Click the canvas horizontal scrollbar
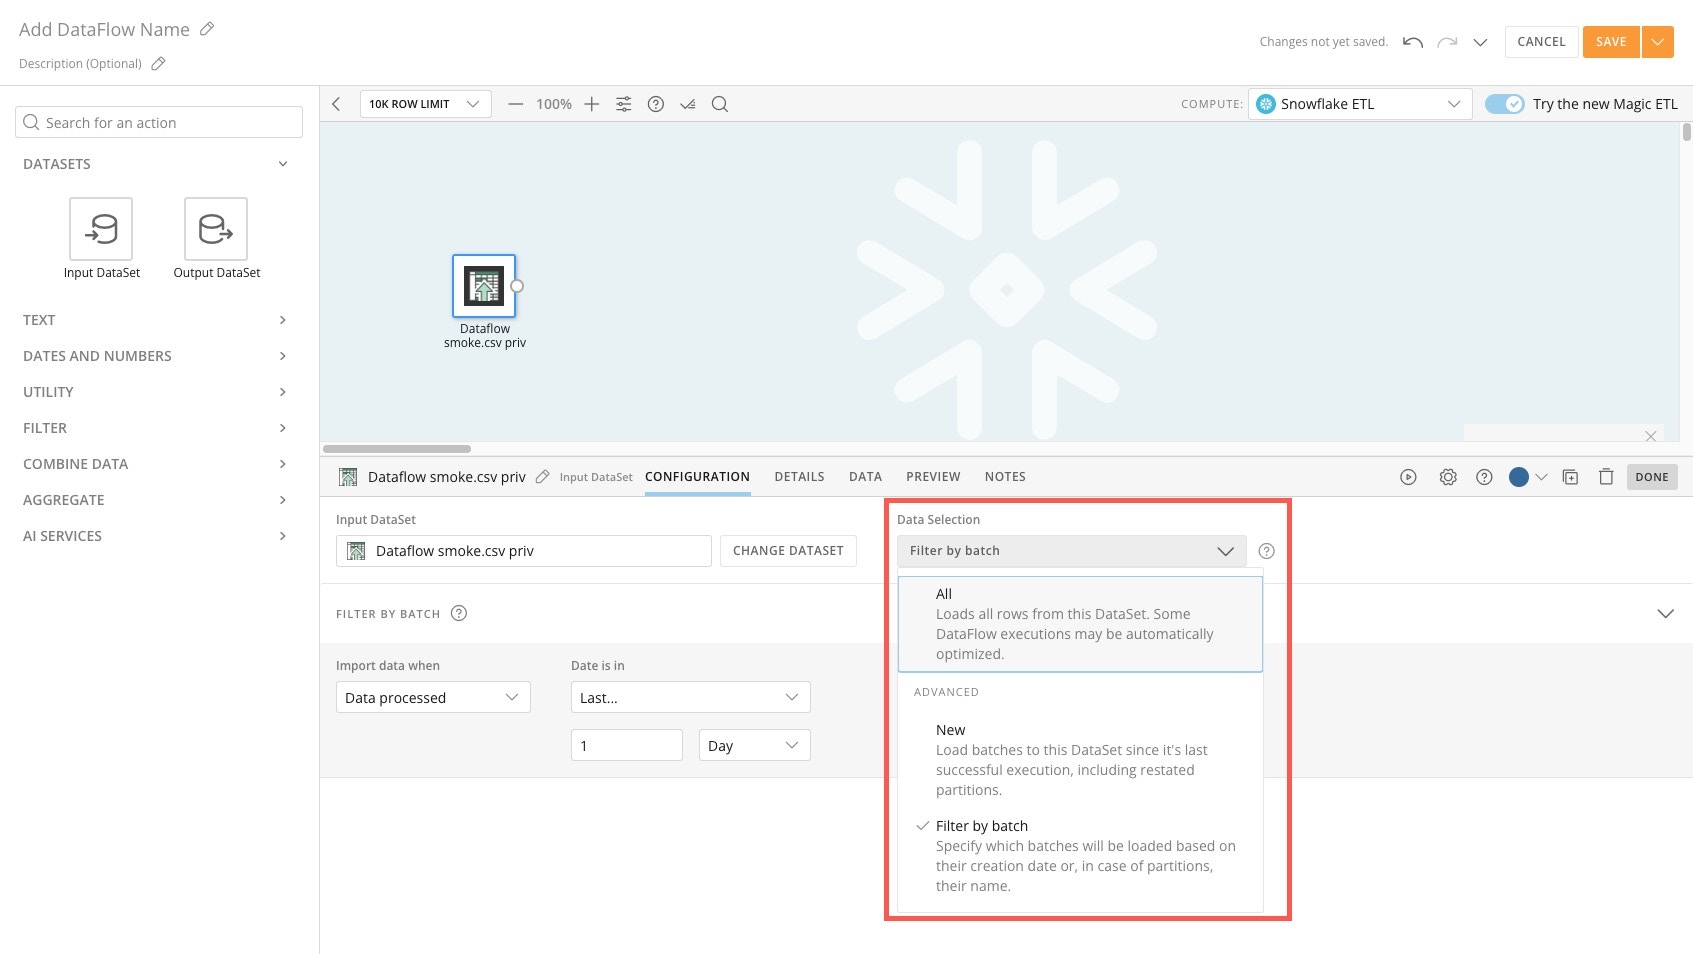This screenshot has width=1693, height=954. [x=397, y=449]
